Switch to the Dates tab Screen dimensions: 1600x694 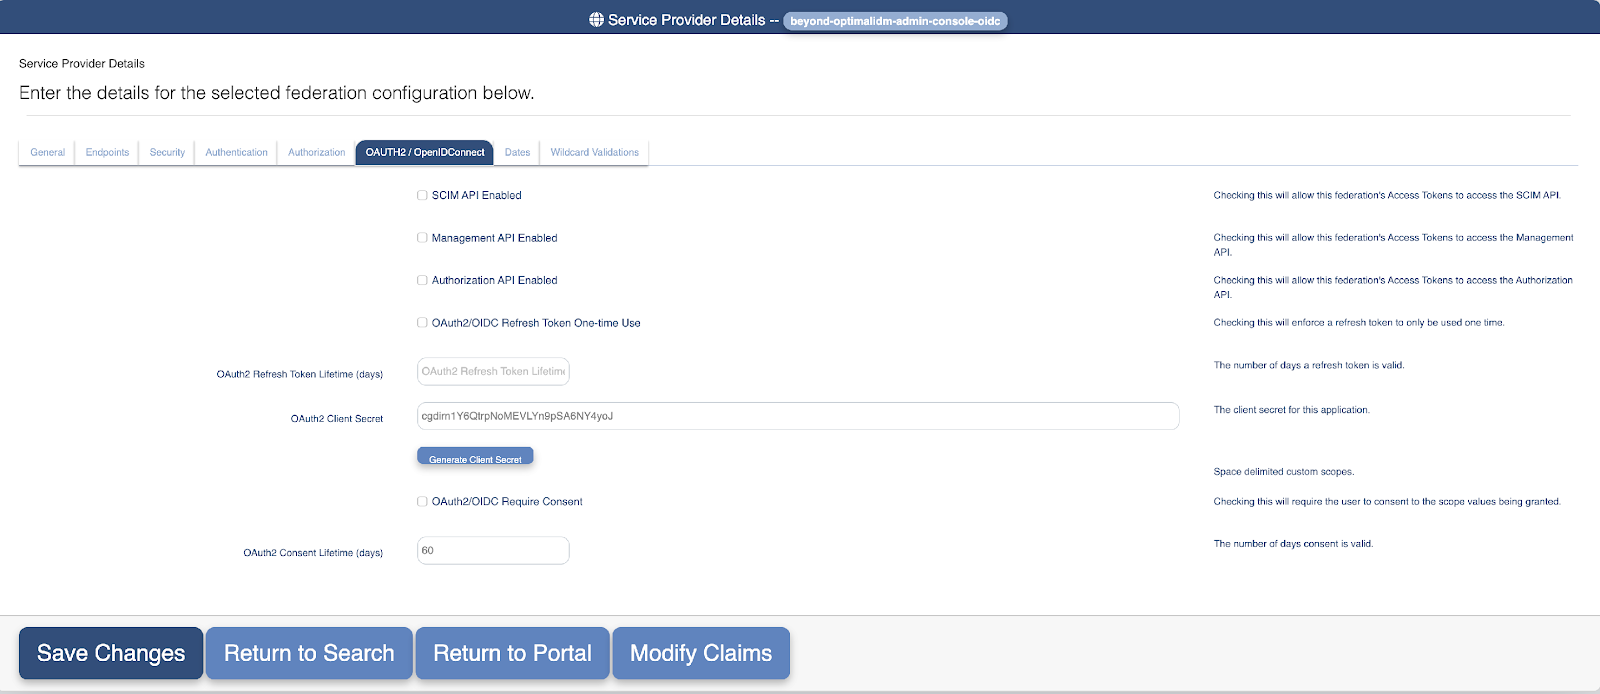(517, 152)
